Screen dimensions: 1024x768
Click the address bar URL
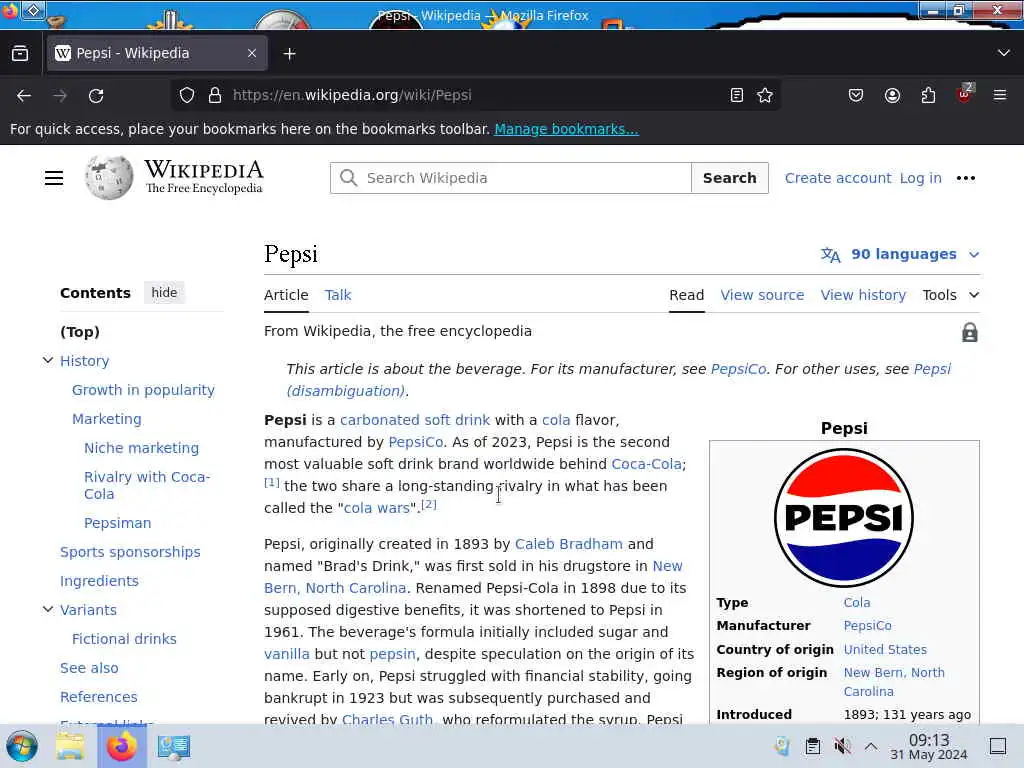pyautogui.click(x=352, y=95)
